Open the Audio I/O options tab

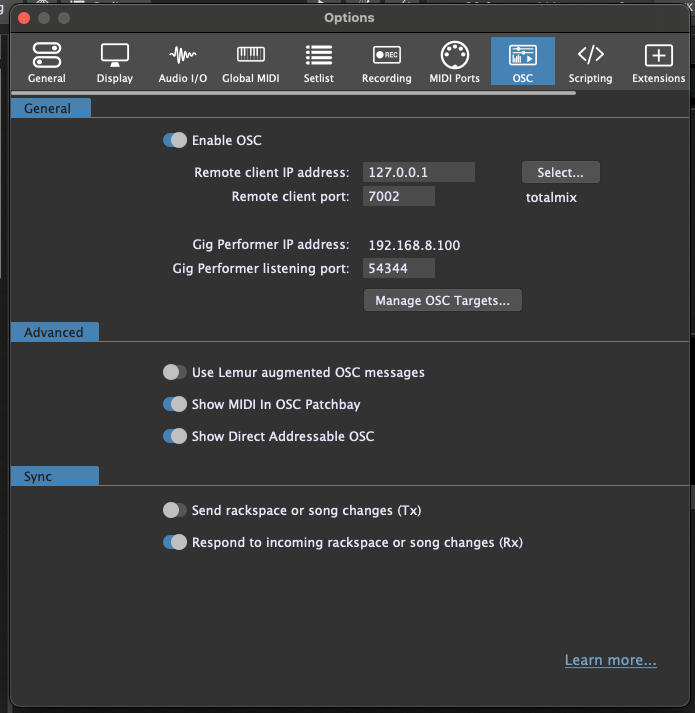coord(183,62)
